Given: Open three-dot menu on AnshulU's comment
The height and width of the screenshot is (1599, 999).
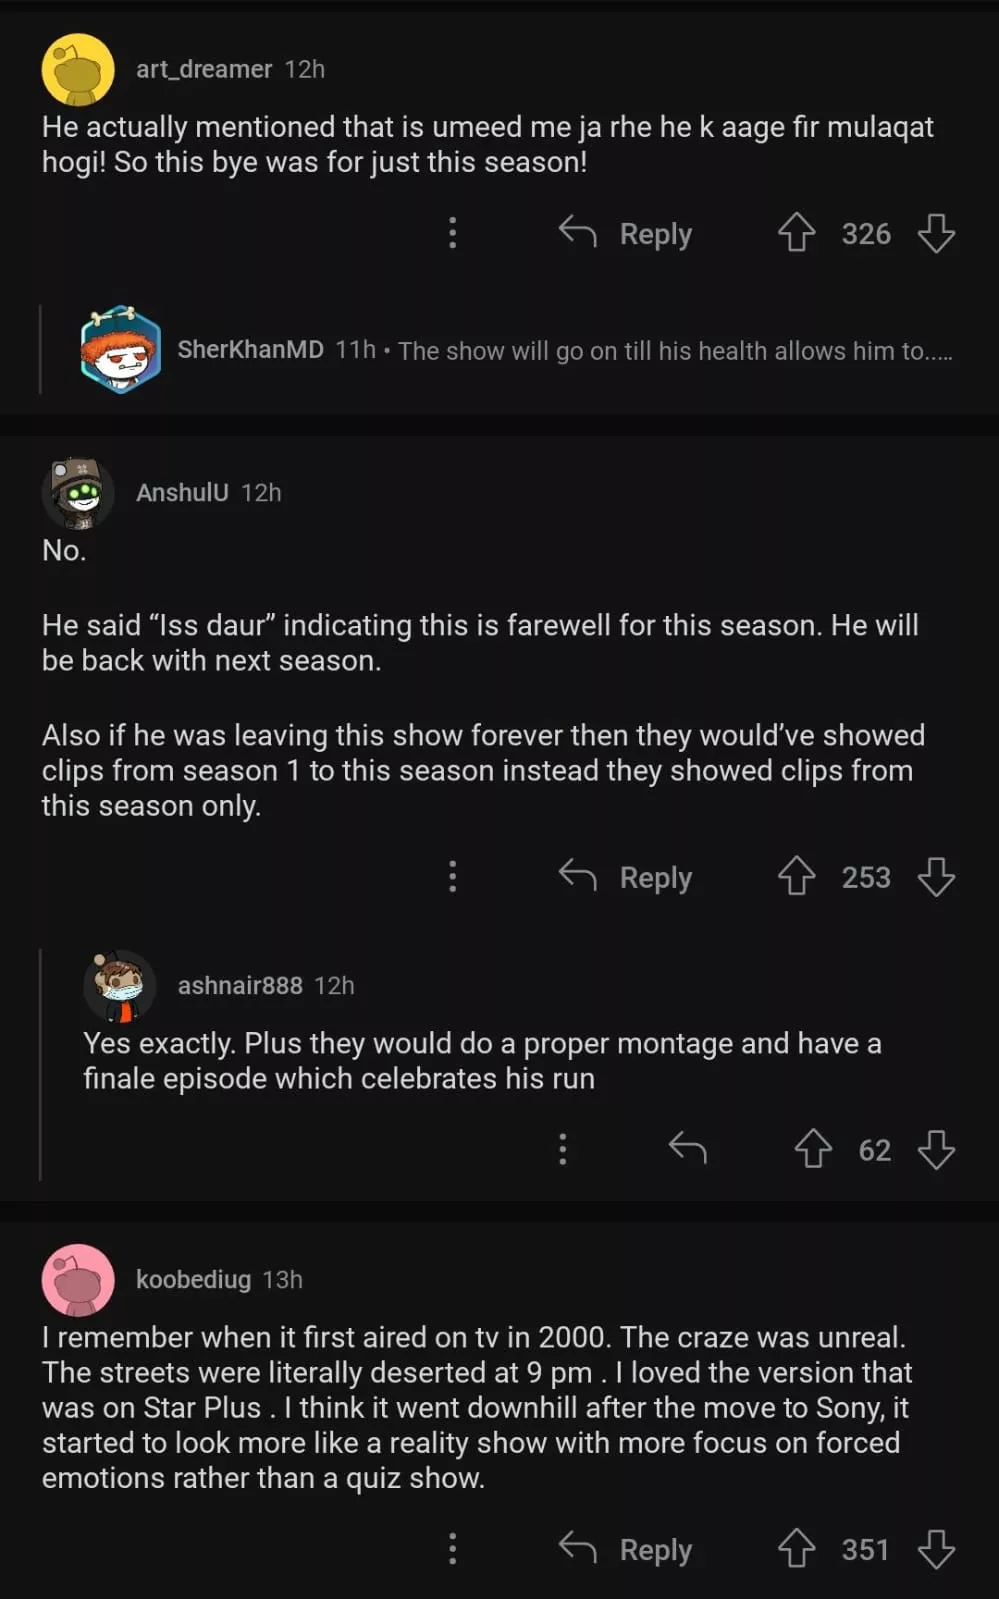Looking at the screenshot, I should coord(452,877).
